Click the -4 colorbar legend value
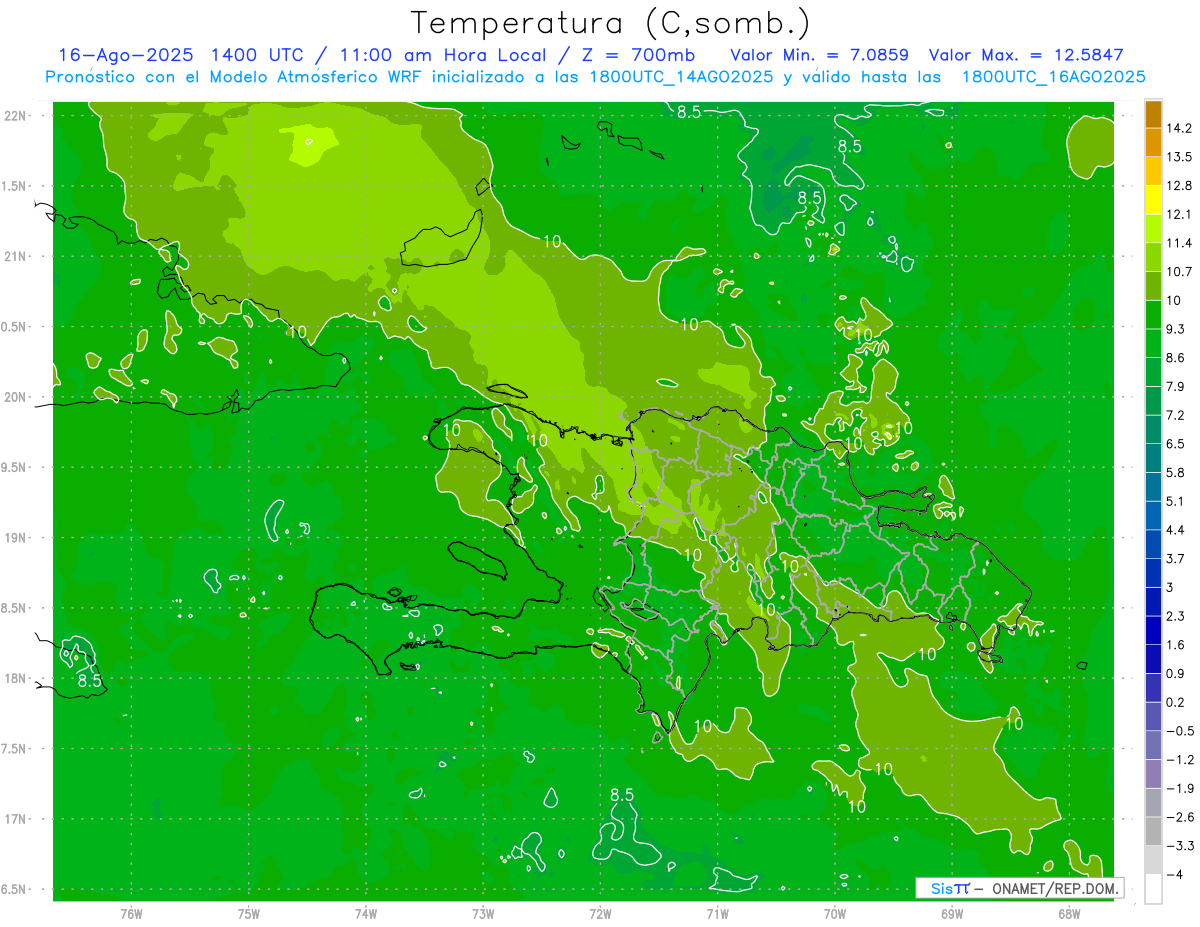The height and width of the screenshot is (927, 1200). point(1177,875)
